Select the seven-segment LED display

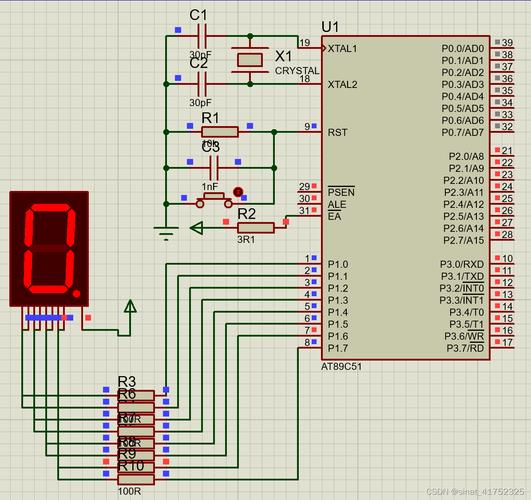49,249
